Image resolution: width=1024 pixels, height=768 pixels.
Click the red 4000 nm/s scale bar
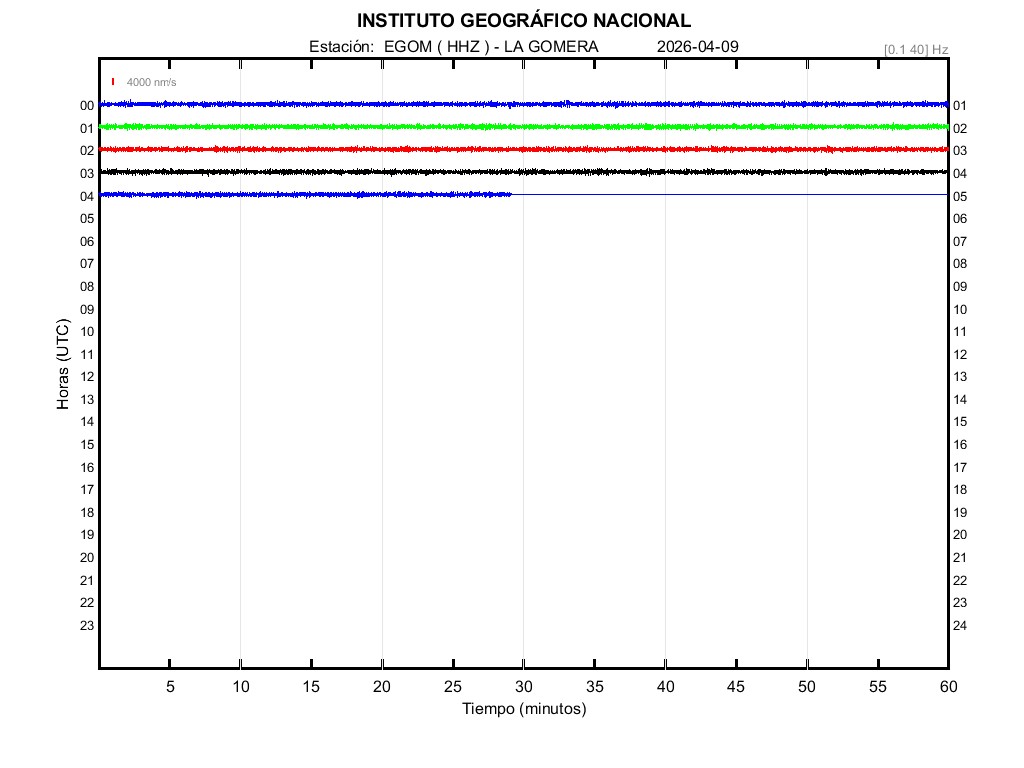pos(113,82)
